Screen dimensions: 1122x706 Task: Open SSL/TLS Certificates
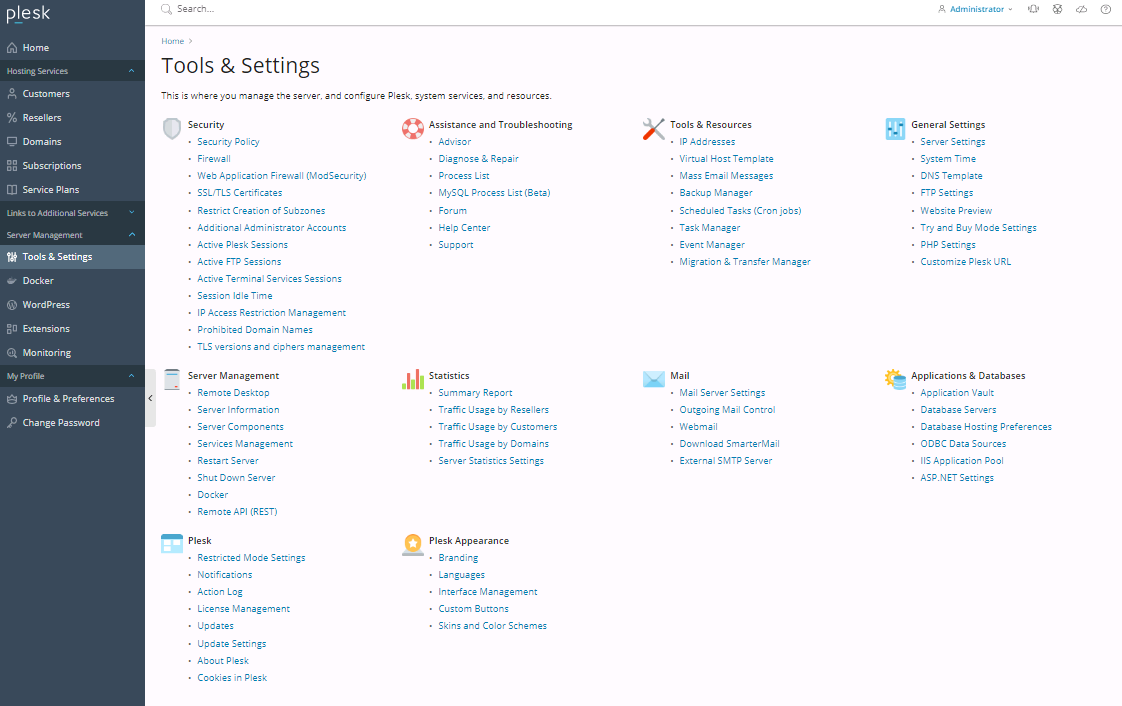point(240,193)
